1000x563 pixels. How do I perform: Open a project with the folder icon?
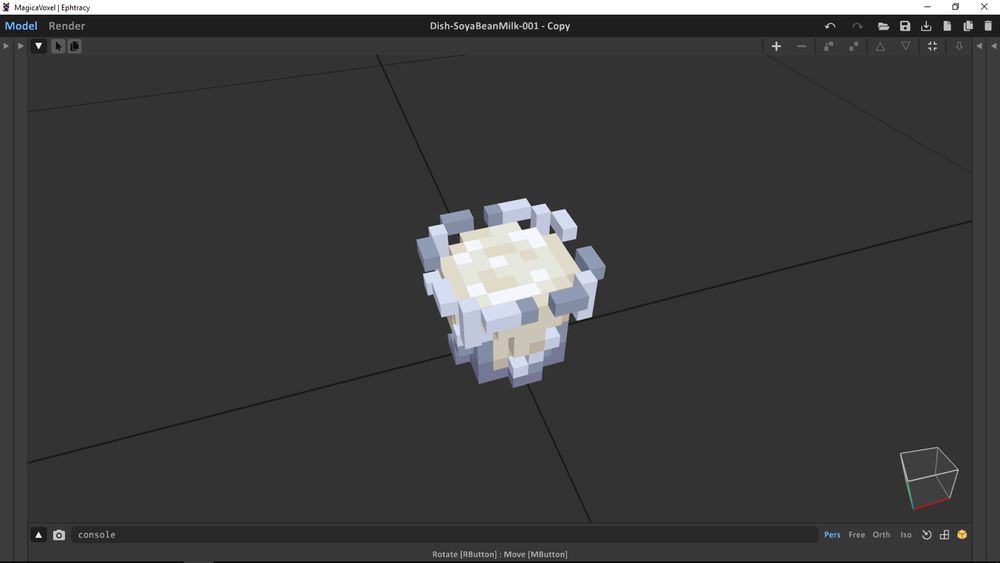tap(883, 26)
